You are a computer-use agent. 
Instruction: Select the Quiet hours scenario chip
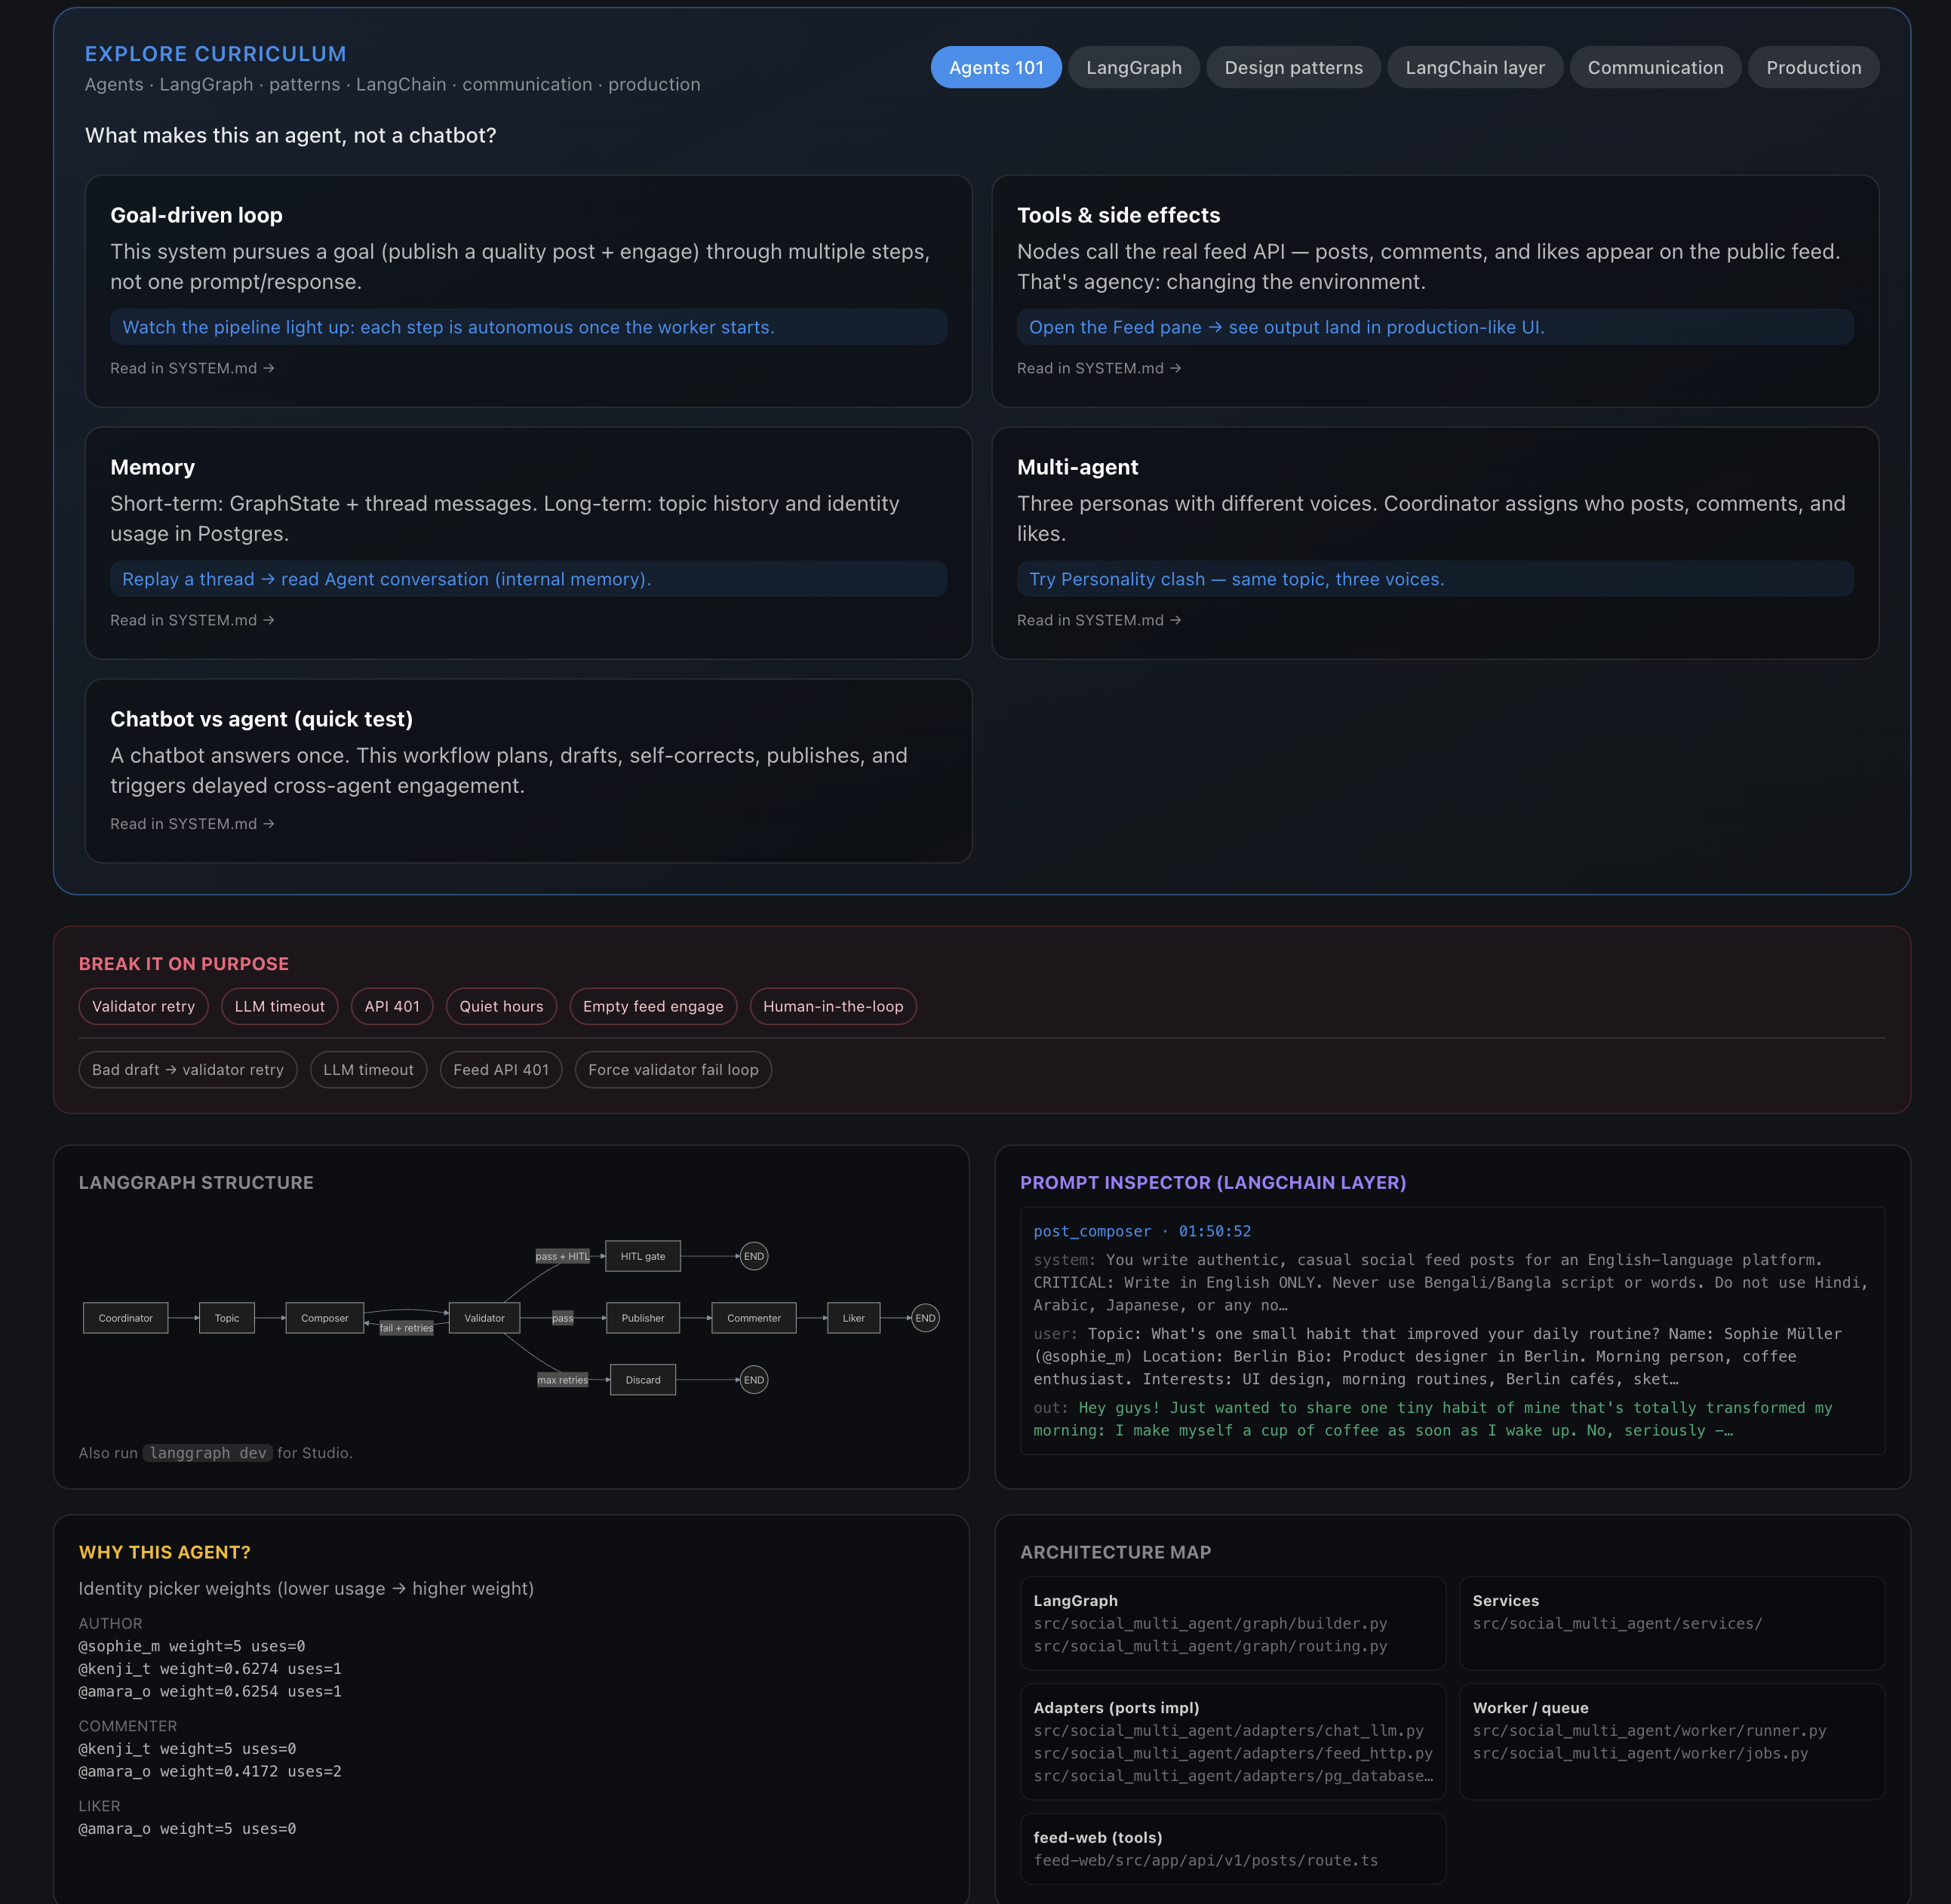click(x=501, y=1006)
